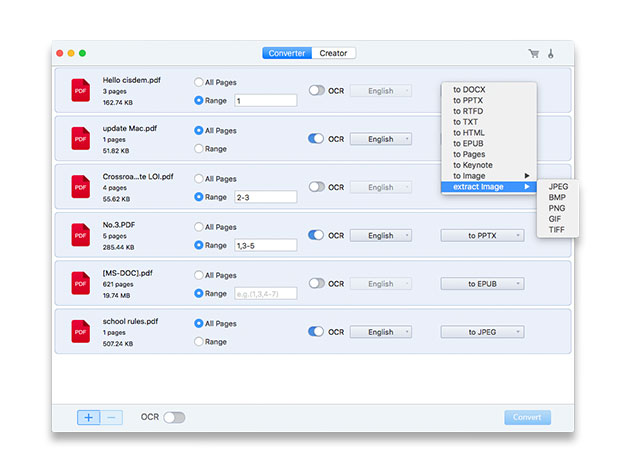The image size is (630, 473).
Task: Enable OCR for Crossroa...te LOI.pdf
Action: click(x=317, y=187)
